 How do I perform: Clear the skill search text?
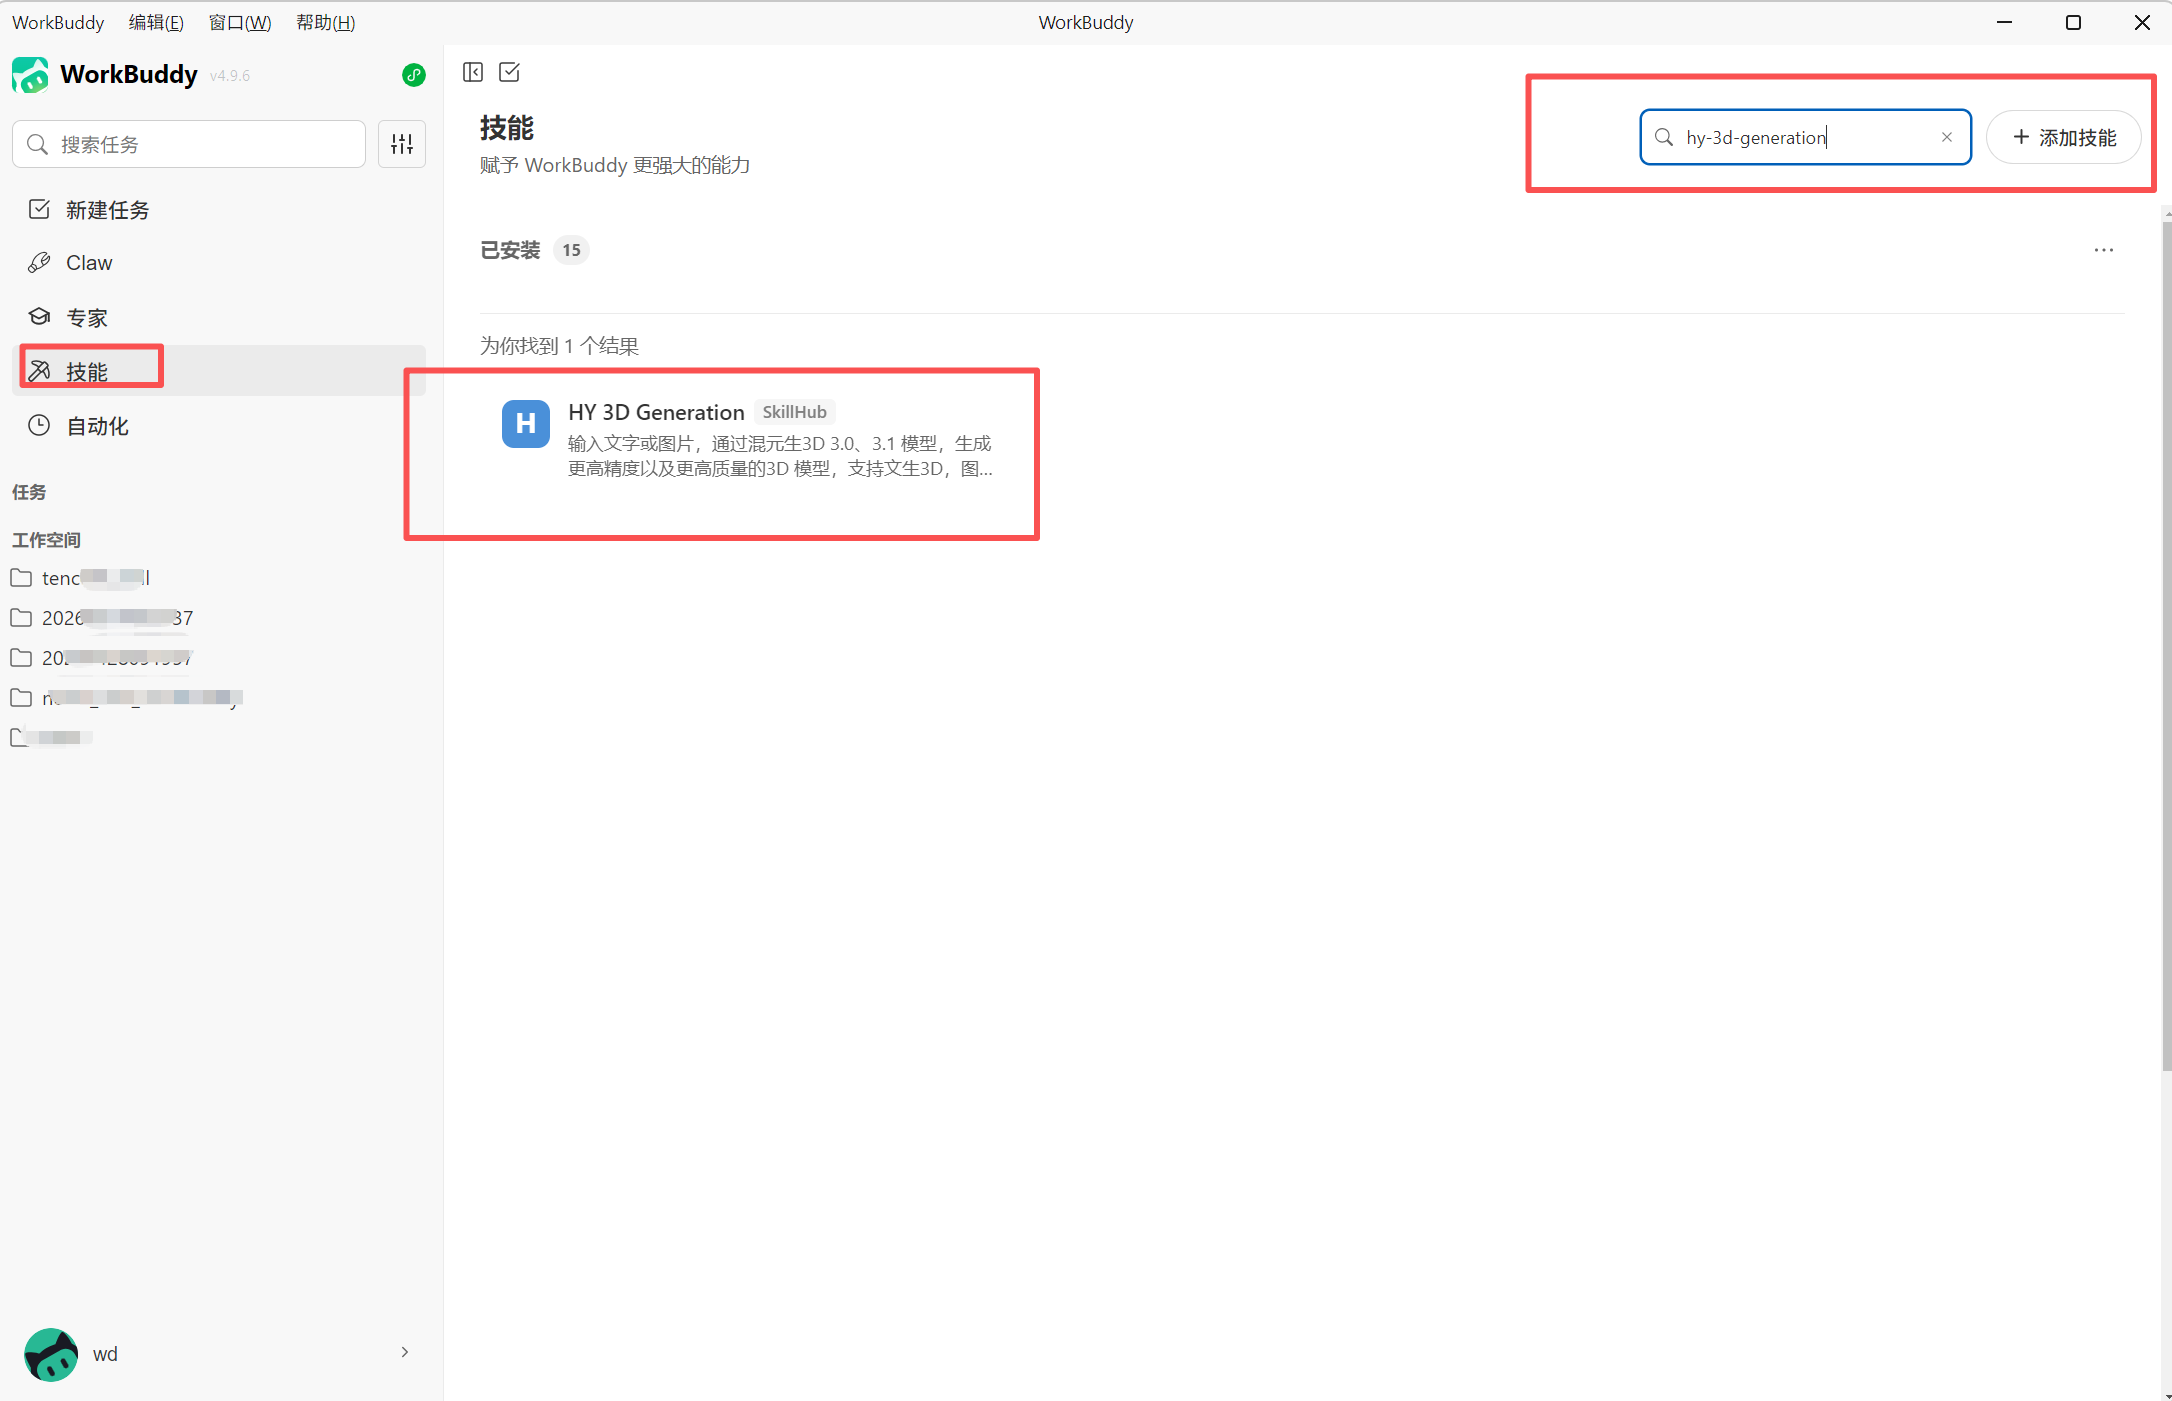click(1947, 137)
